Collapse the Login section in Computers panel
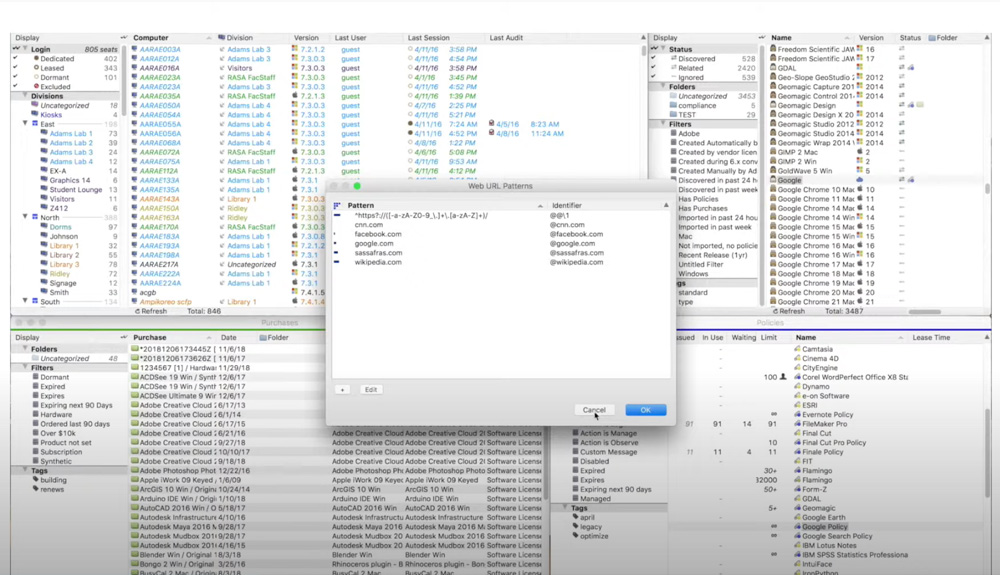Viewport: 1000px width, 575px height. point(26,49)
